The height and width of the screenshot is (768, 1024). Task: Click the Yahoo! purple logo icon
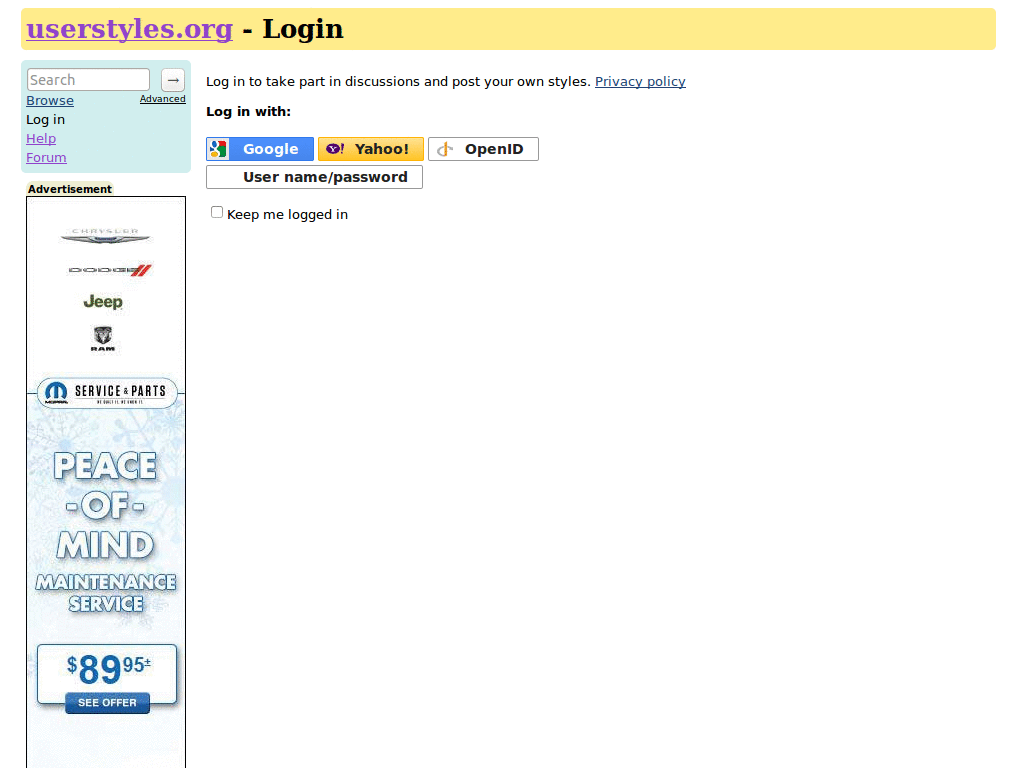coord(335,149)
